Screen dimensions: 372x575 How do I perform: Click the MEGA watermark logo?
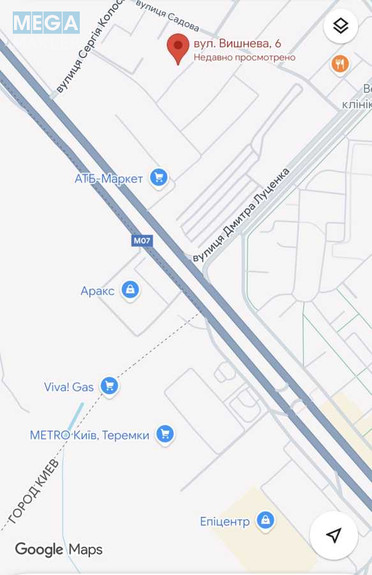(x=46, y=23)
